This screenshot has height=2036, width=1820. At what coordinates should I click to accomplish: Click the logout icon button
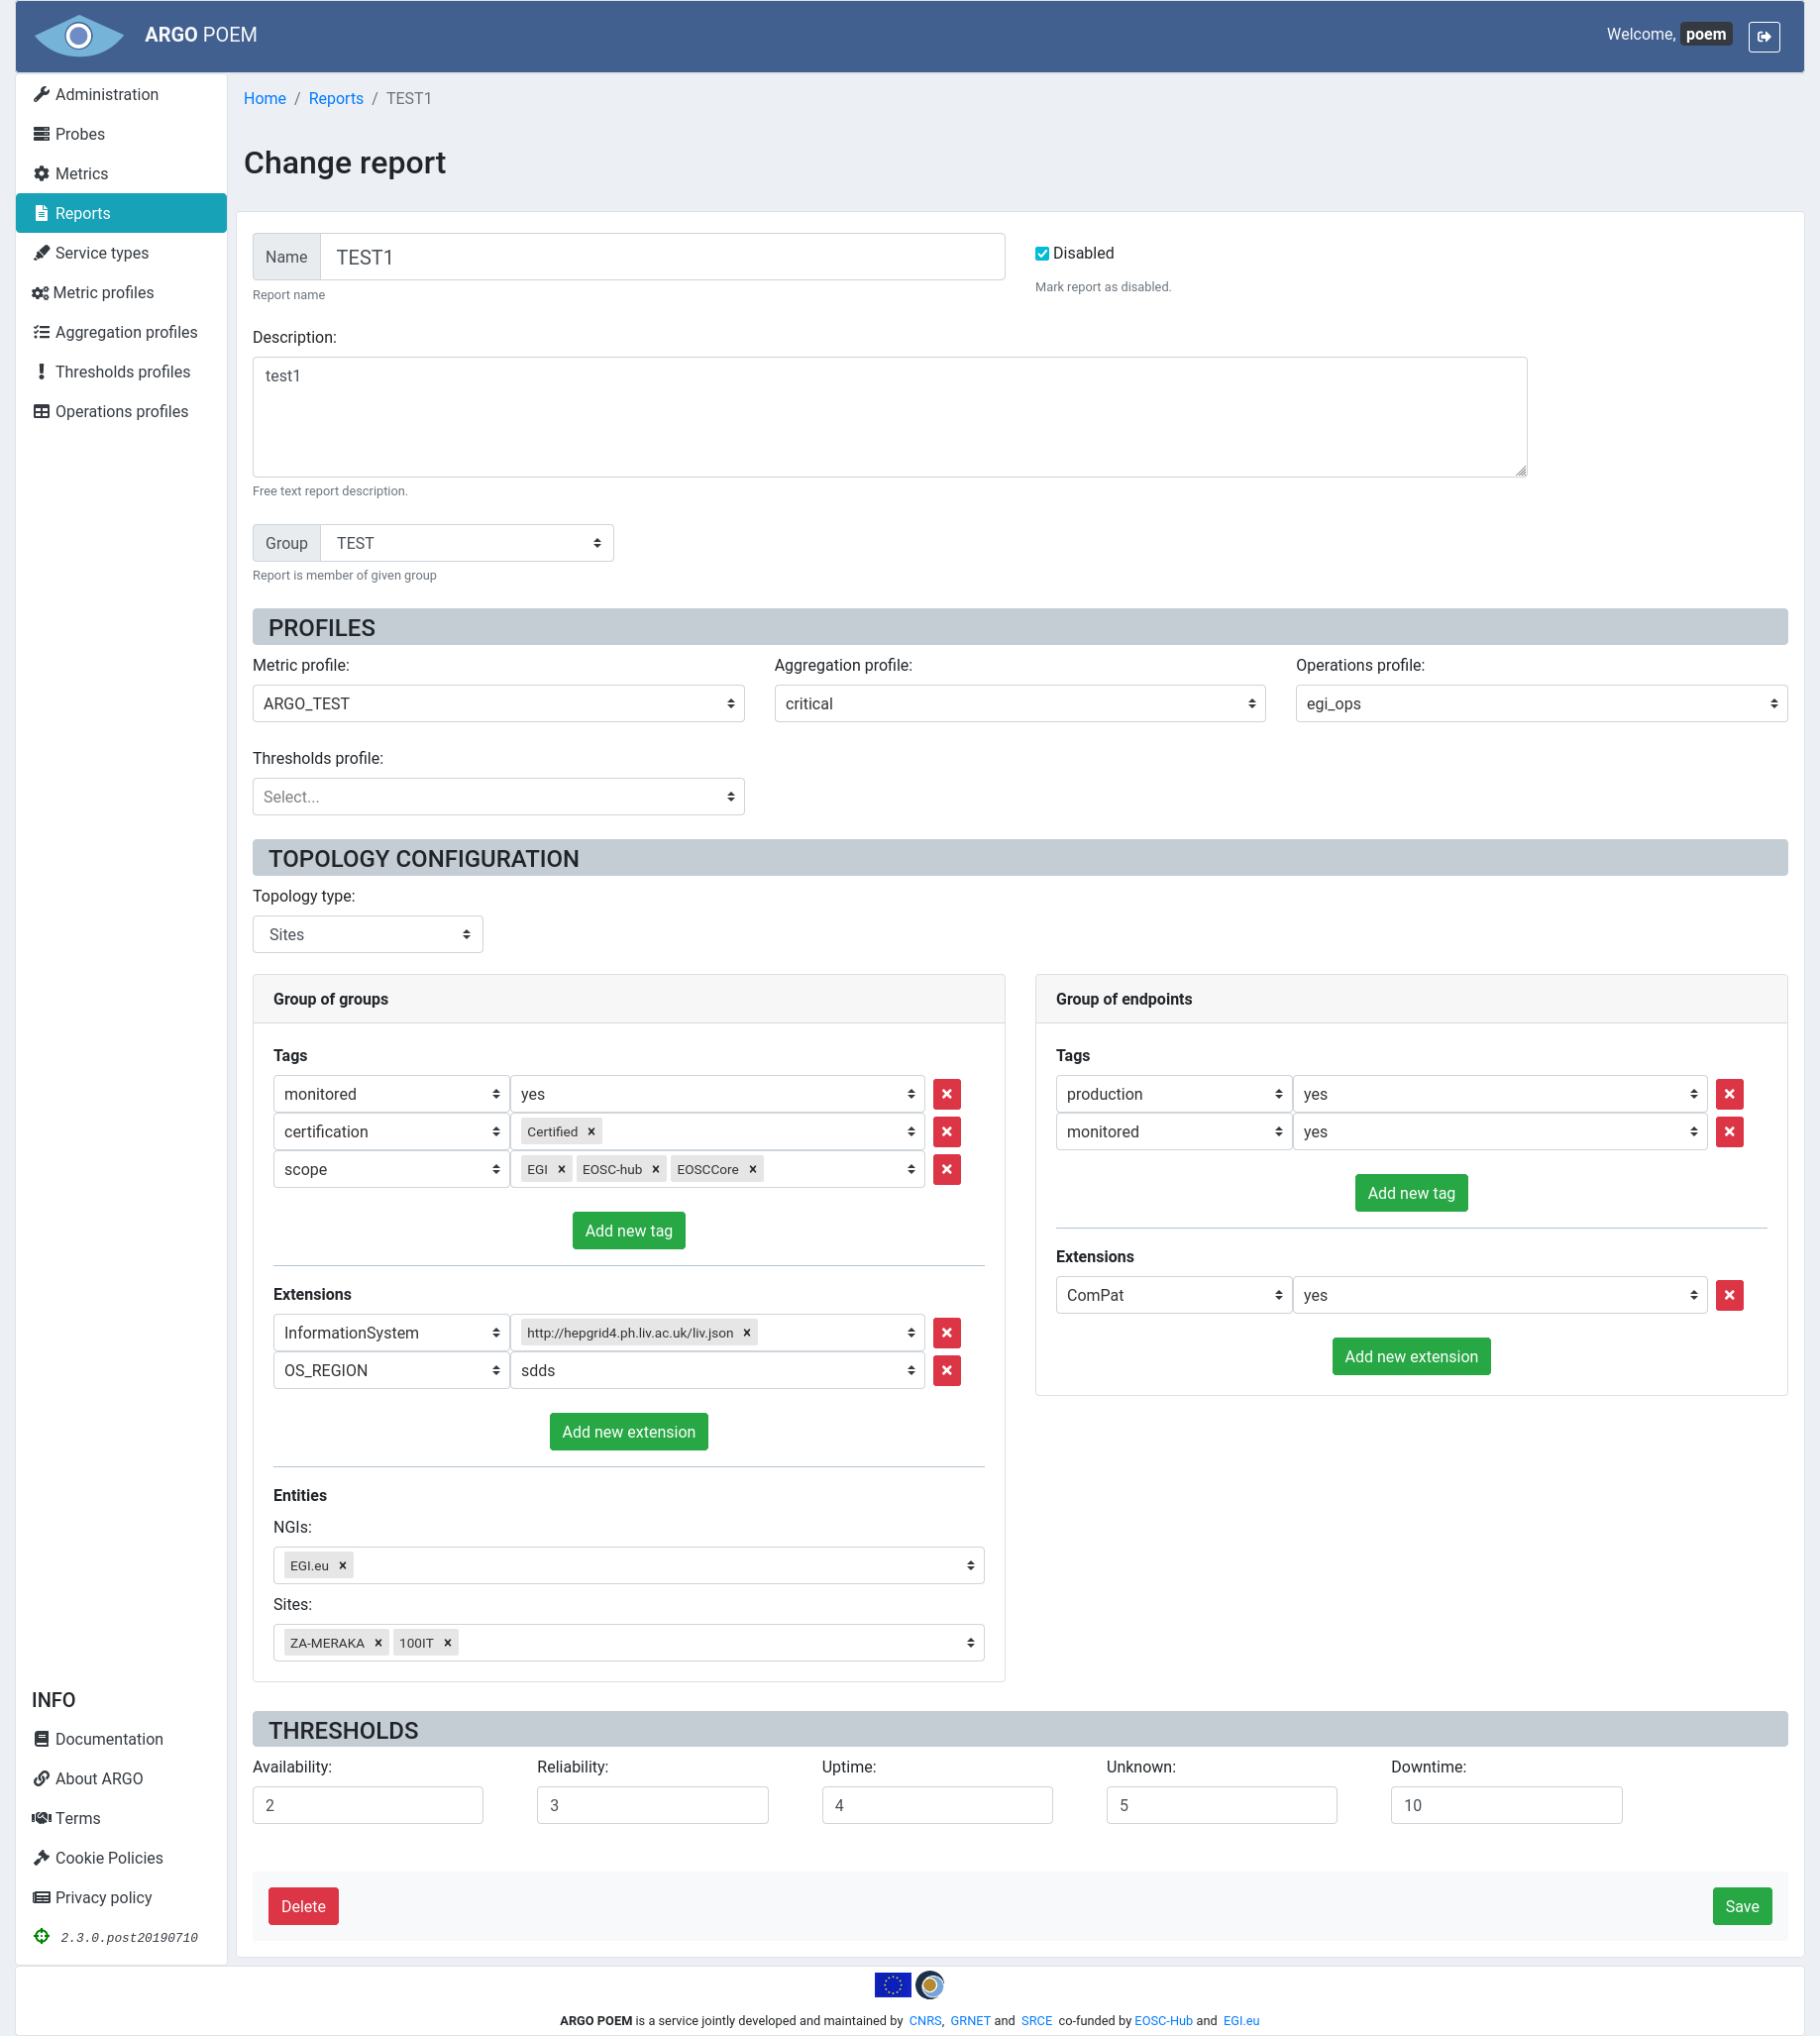click(1764, 36)
